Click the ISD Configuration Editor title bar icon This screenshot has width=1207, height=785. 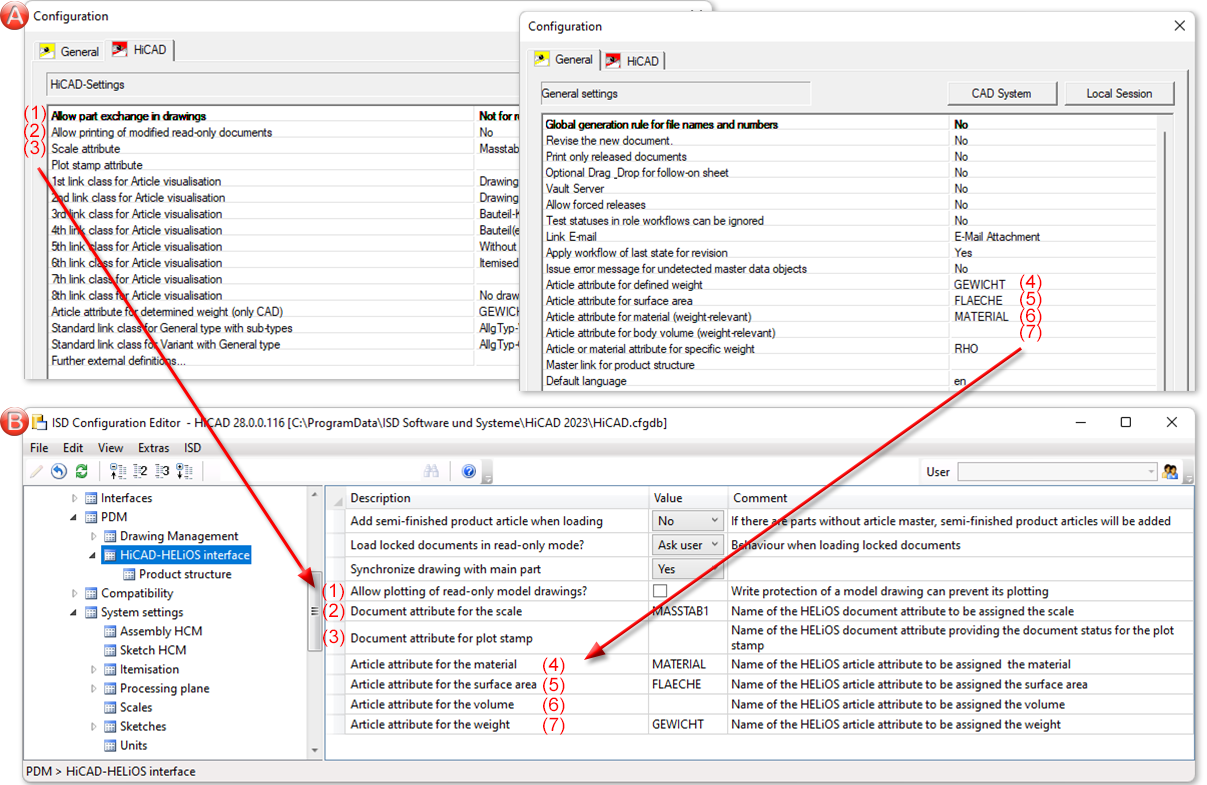coord(39,422)
